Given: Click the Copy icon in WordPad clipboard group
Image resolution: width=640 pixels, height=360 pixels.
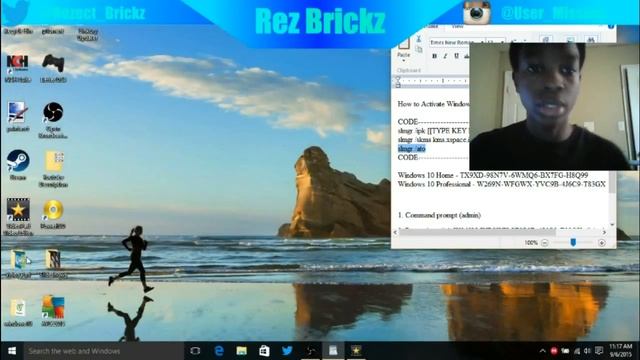Looking at the screenshot, I should (x=419, y=49).
